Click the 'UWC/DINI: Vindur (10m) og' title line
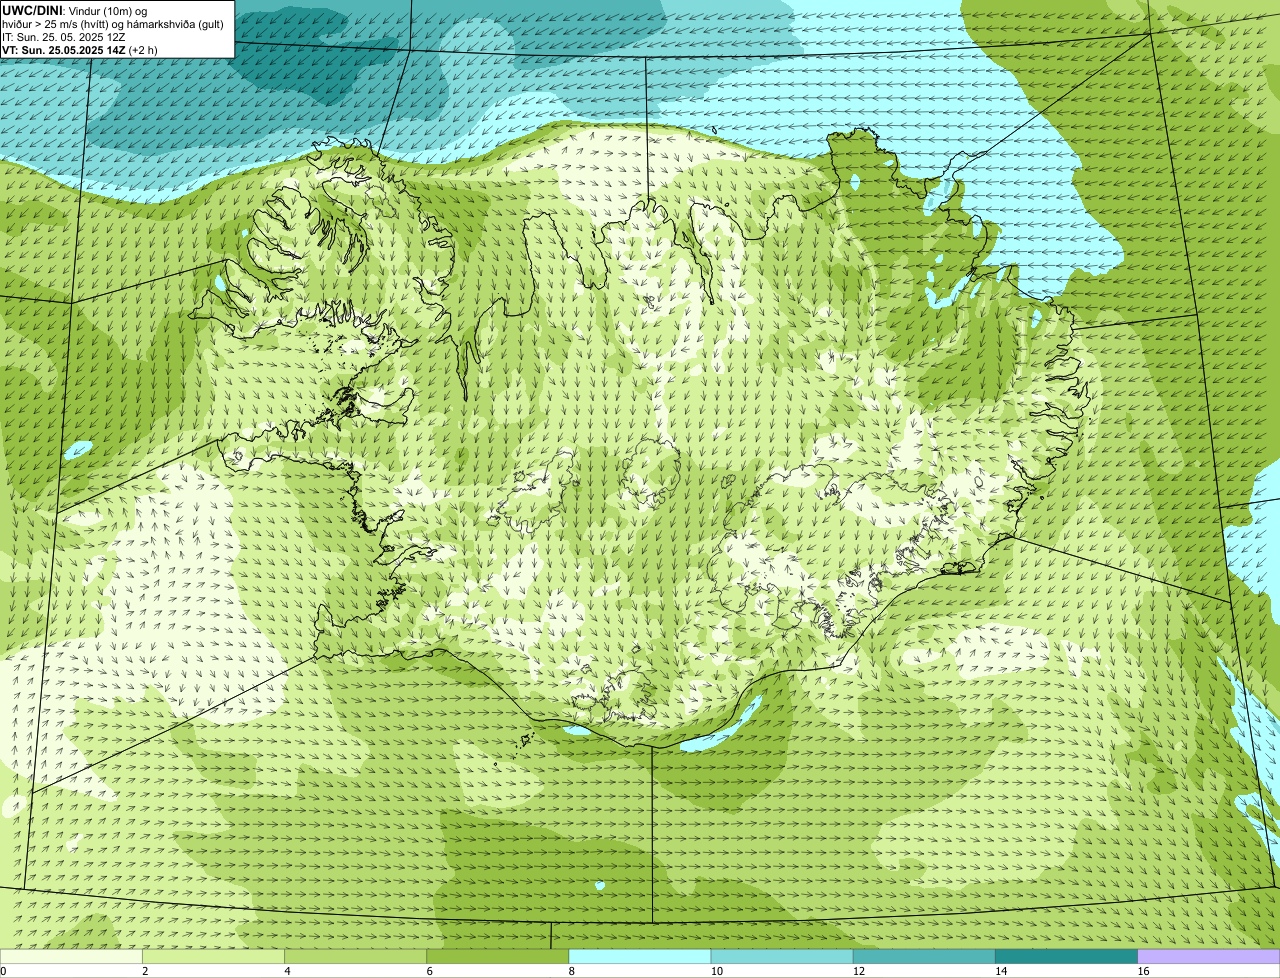The width and height of the screenshot is (1280, 978). tap(75, 10)
